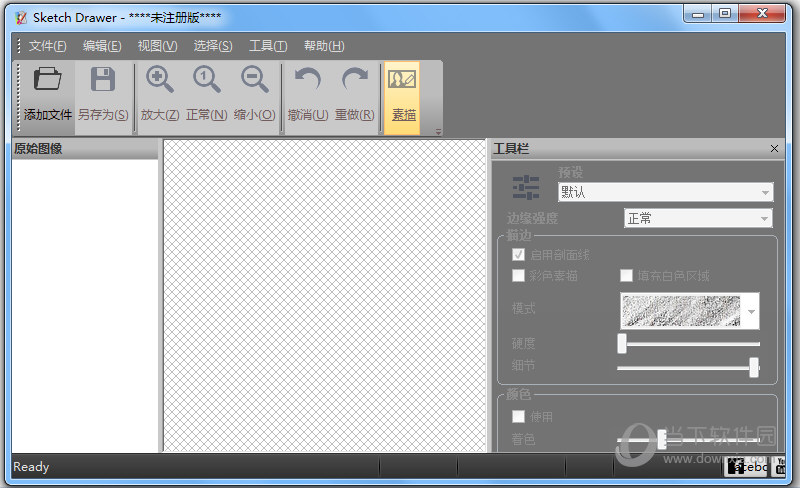Click the Sketch Drawer app icon in title bar
The height and width of the screenshot is (488, 800).
21,18
